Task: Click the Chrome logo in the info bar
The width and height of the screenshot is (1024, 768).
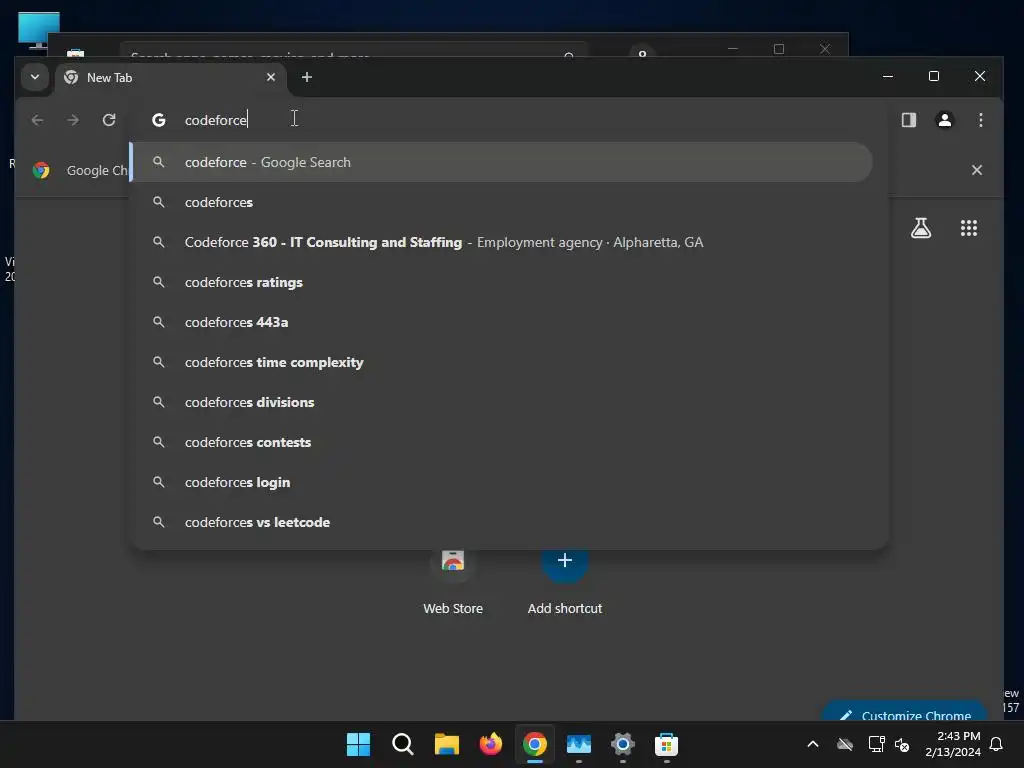Action: pos(41,170)
